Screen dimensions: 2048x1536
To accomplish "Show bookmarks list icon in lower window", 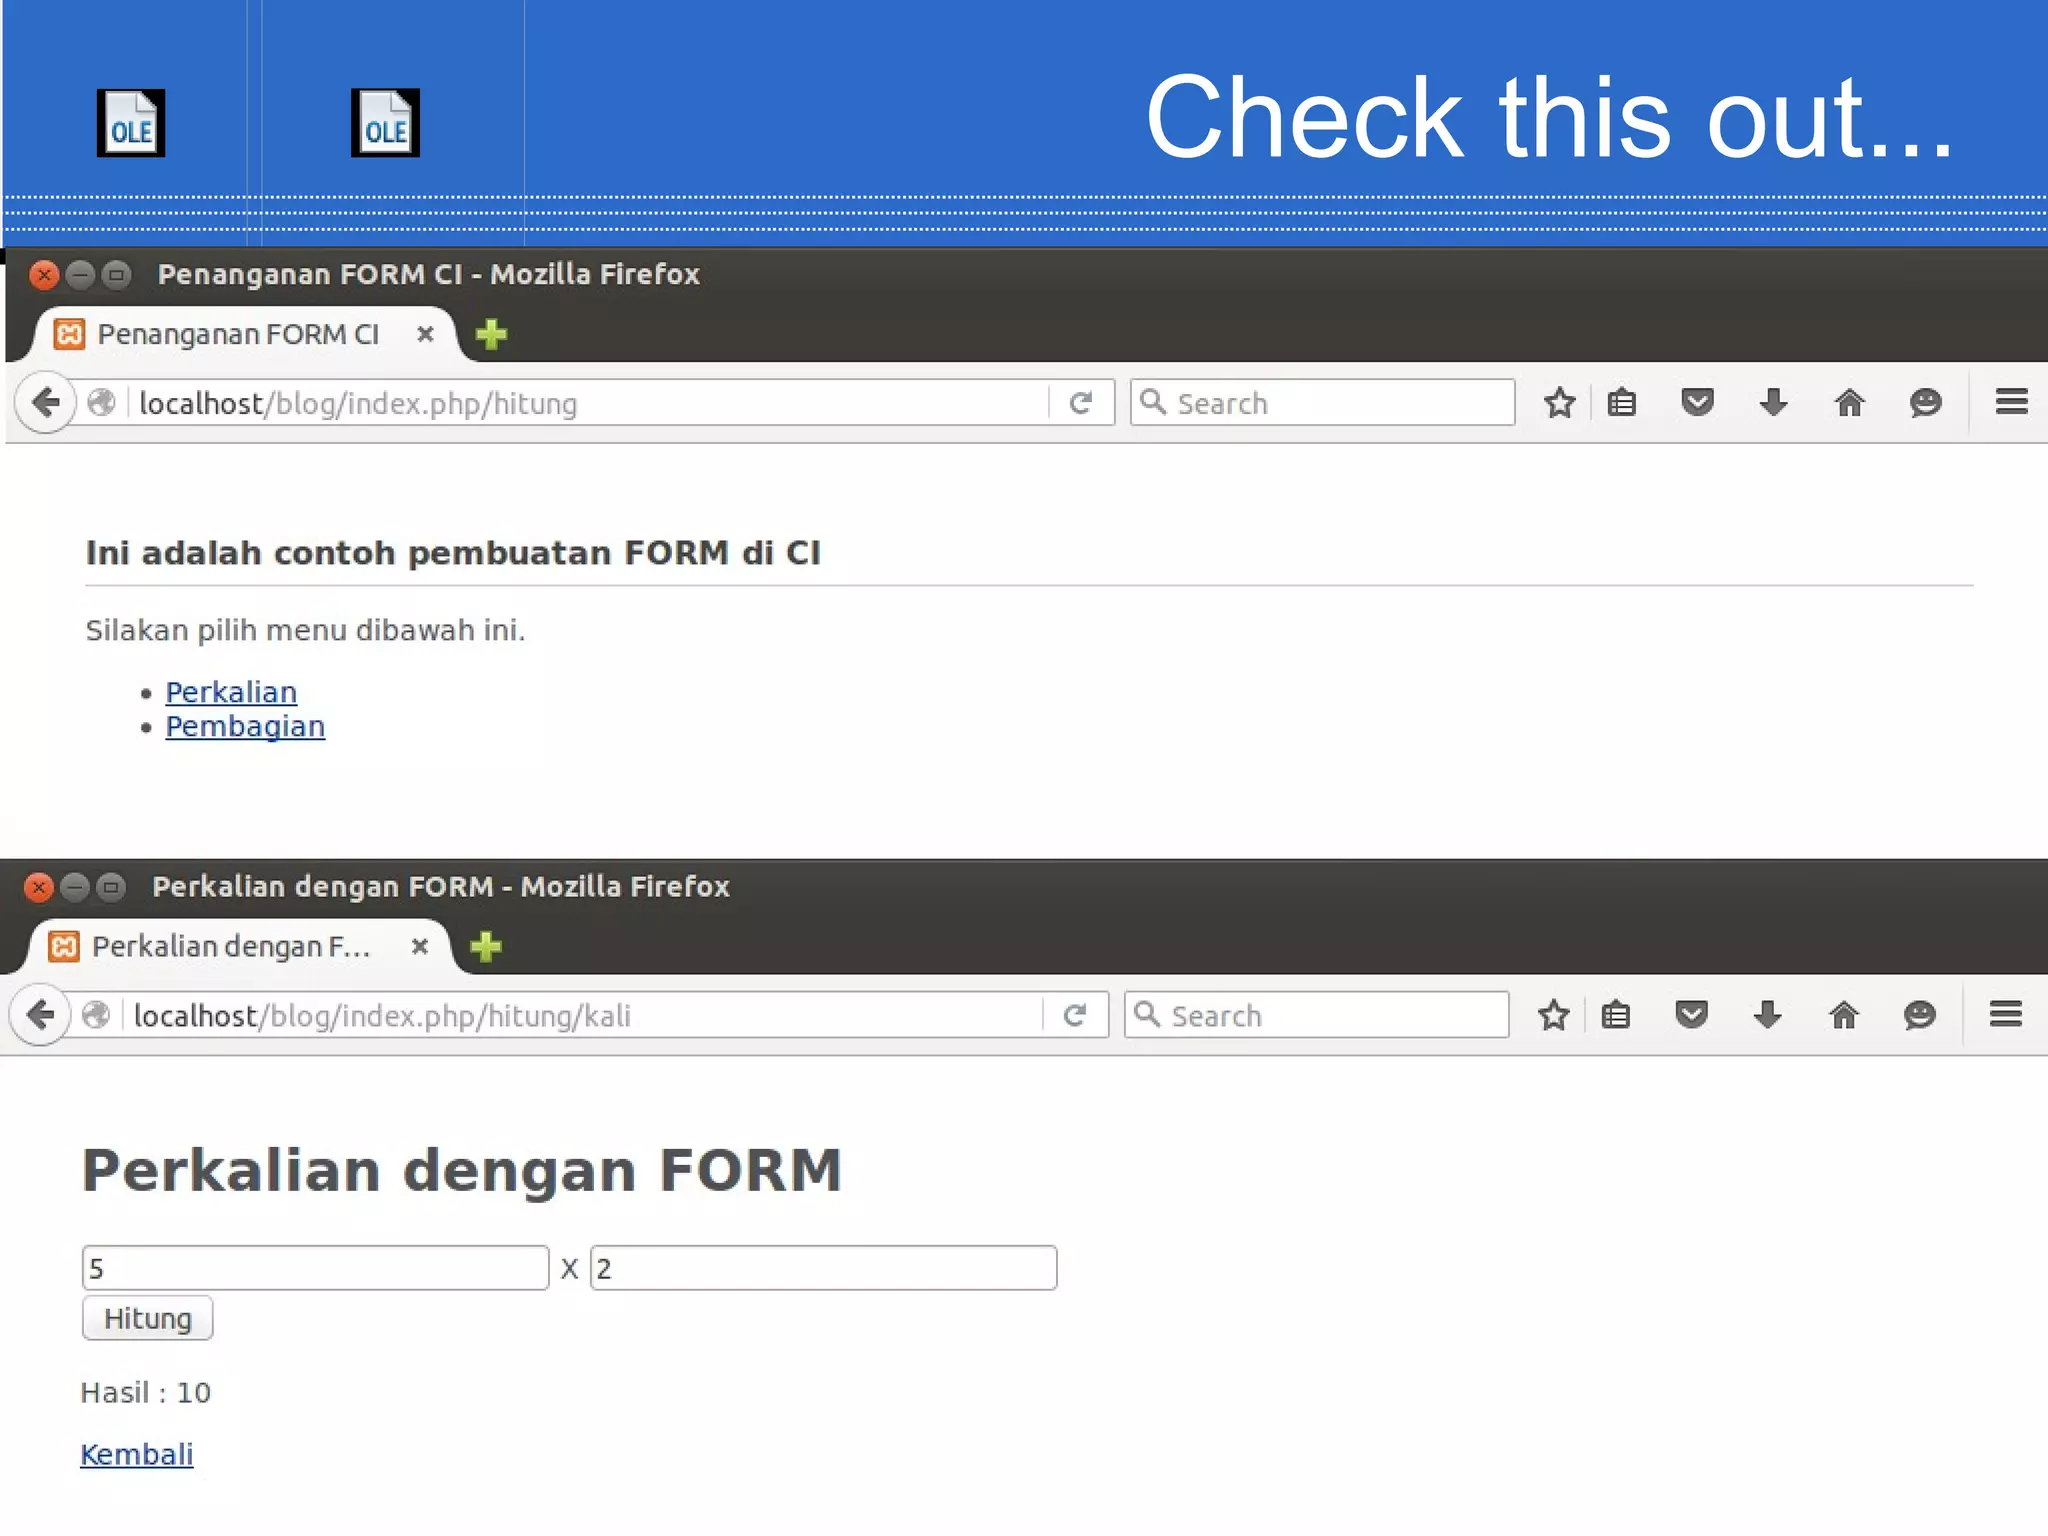I will [x=1616, y=1015].
